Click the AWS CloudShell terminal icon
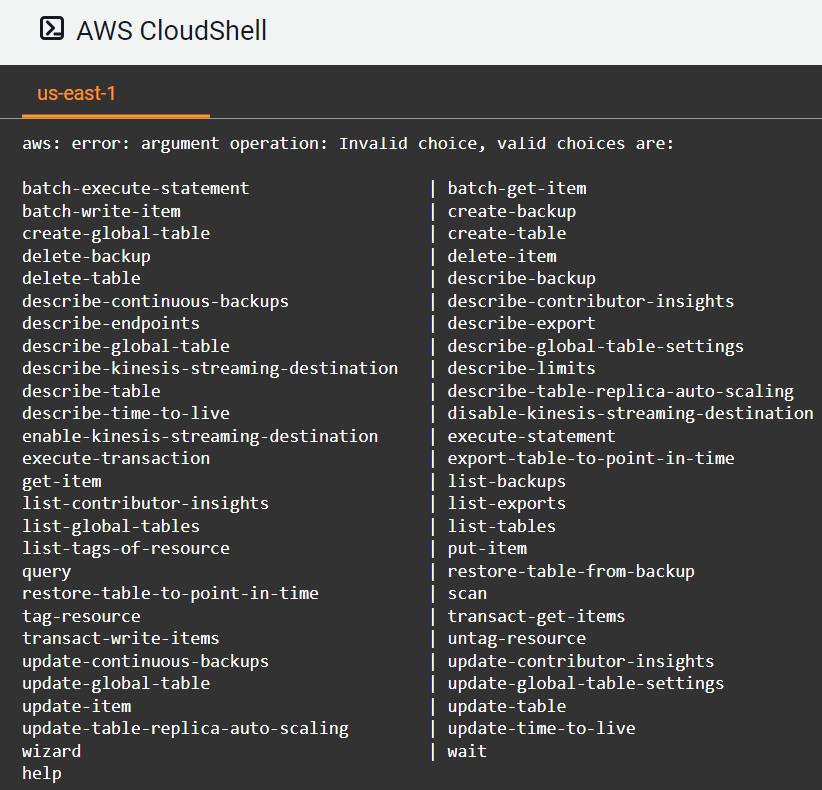The image size is (822, 790). click(52, 29)
